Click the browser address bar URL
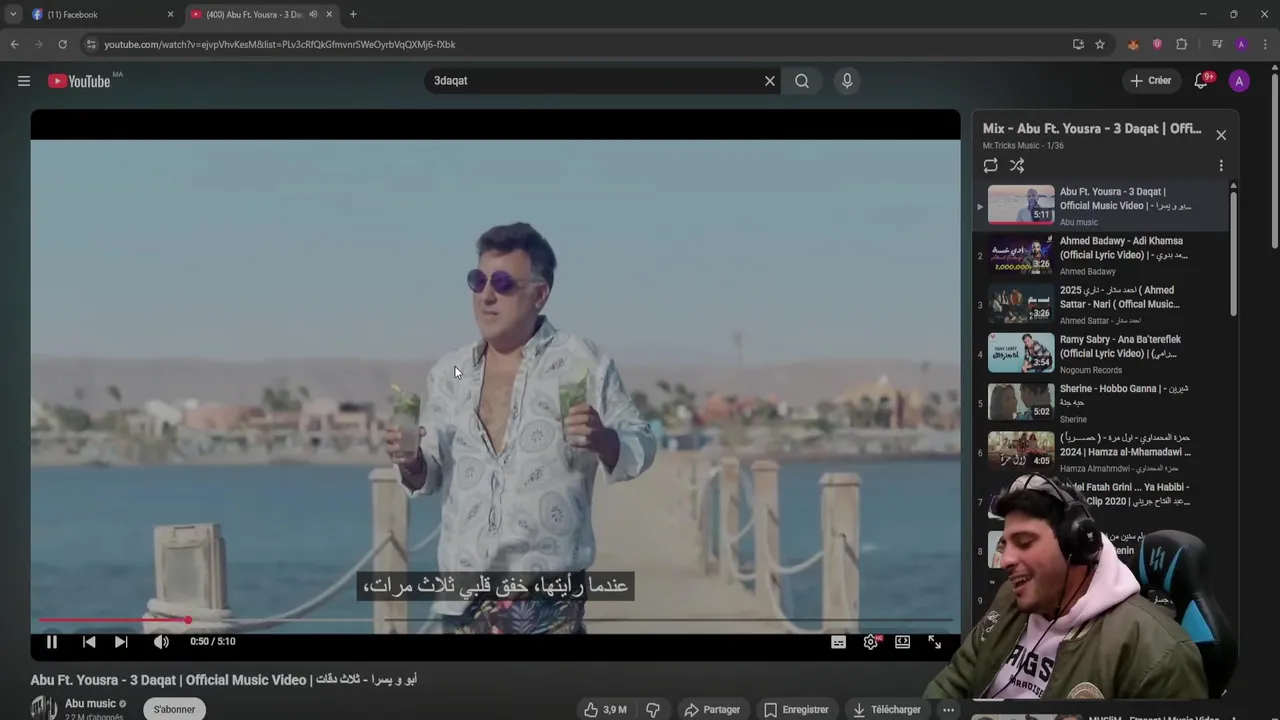Image resolution: width=1280 pixels, height=720 pixels. pyautogui.click(x=280, y=45)
